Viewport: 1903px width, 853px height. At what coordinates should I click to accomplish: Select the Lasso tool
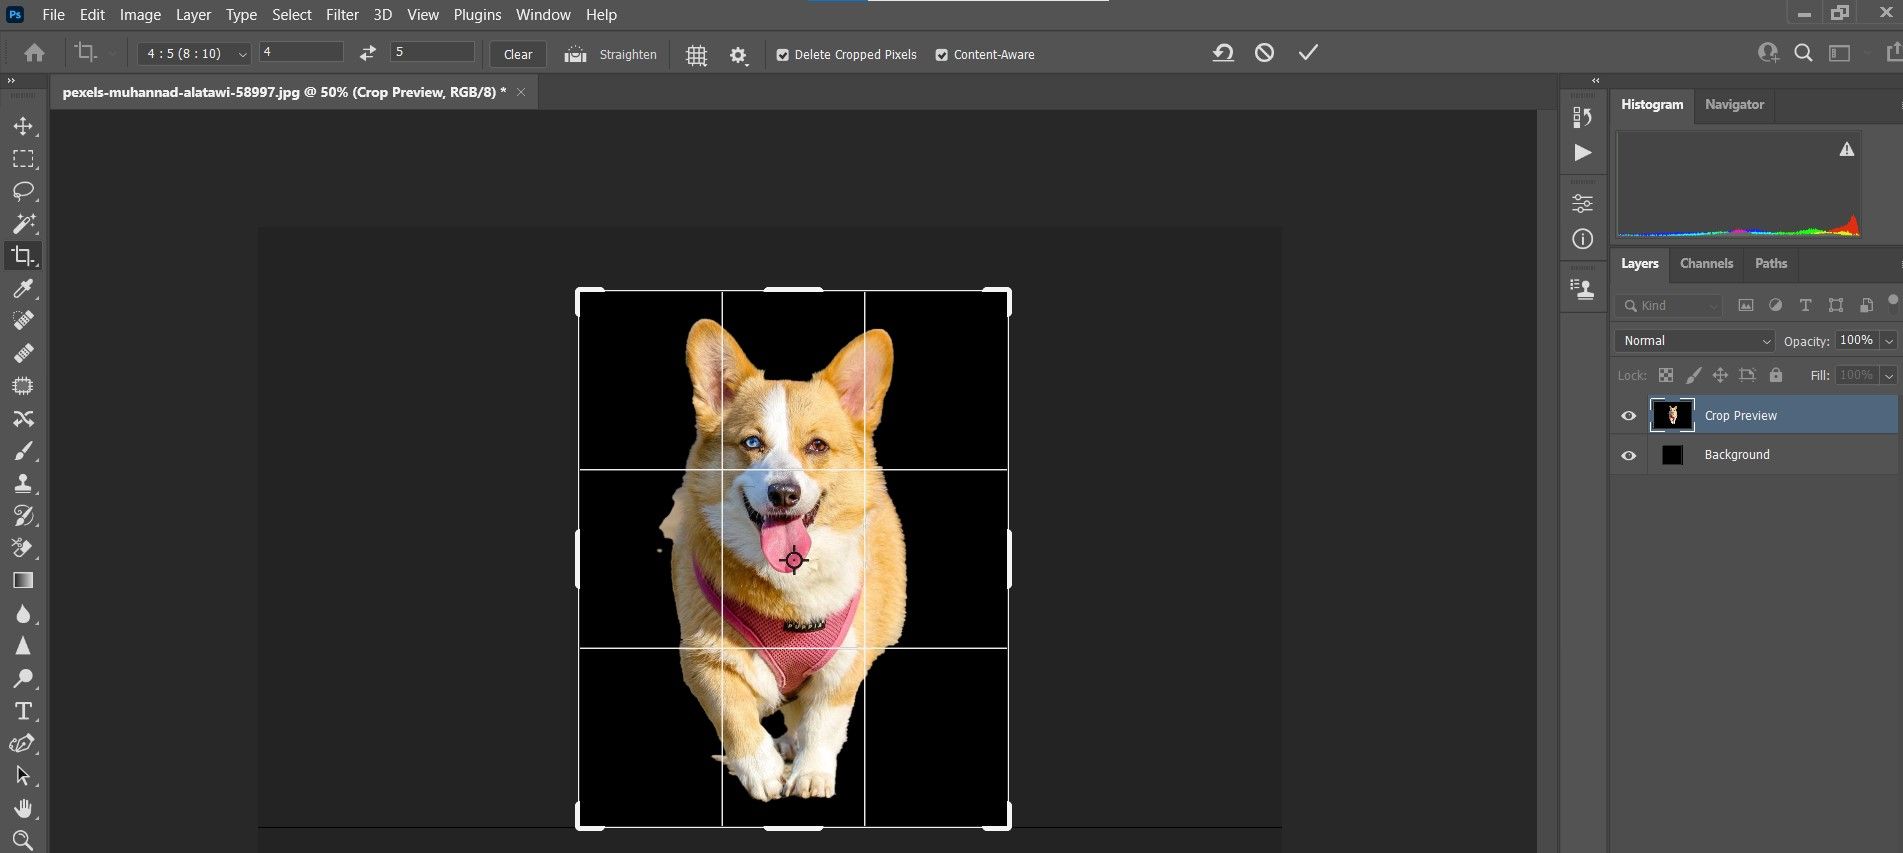click(23, 191)
